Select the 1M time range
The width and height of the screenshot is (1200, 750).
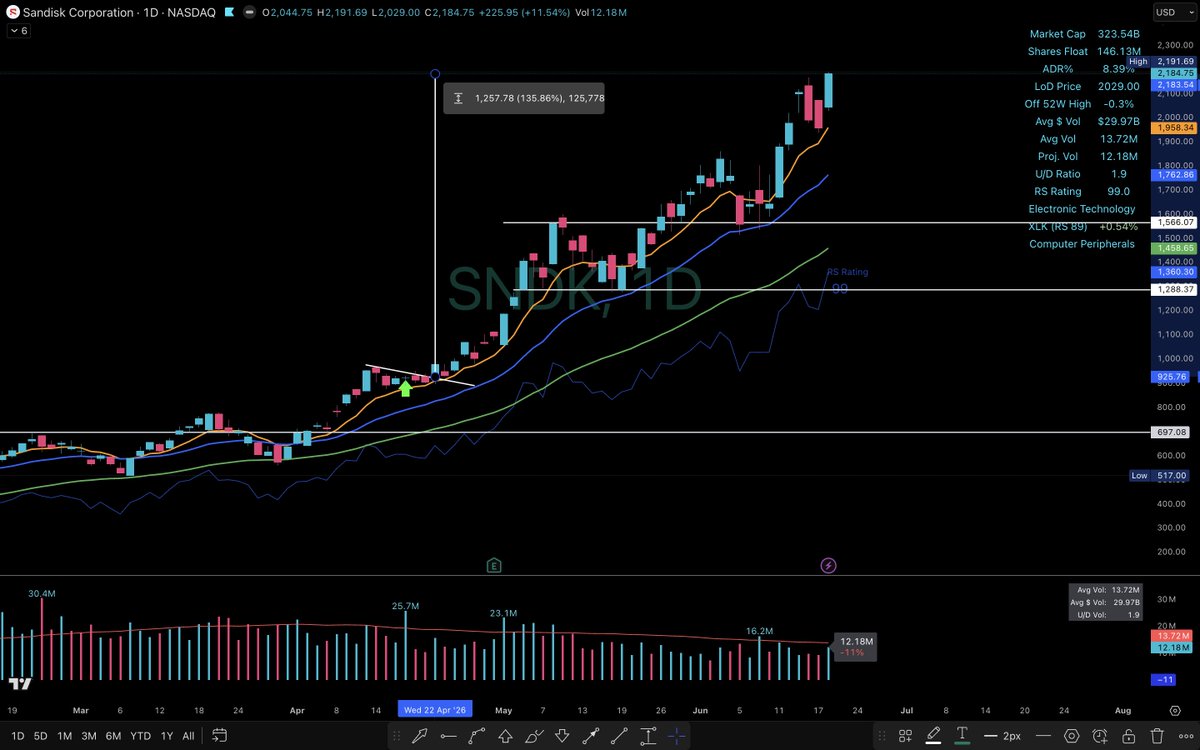(64, 736)
